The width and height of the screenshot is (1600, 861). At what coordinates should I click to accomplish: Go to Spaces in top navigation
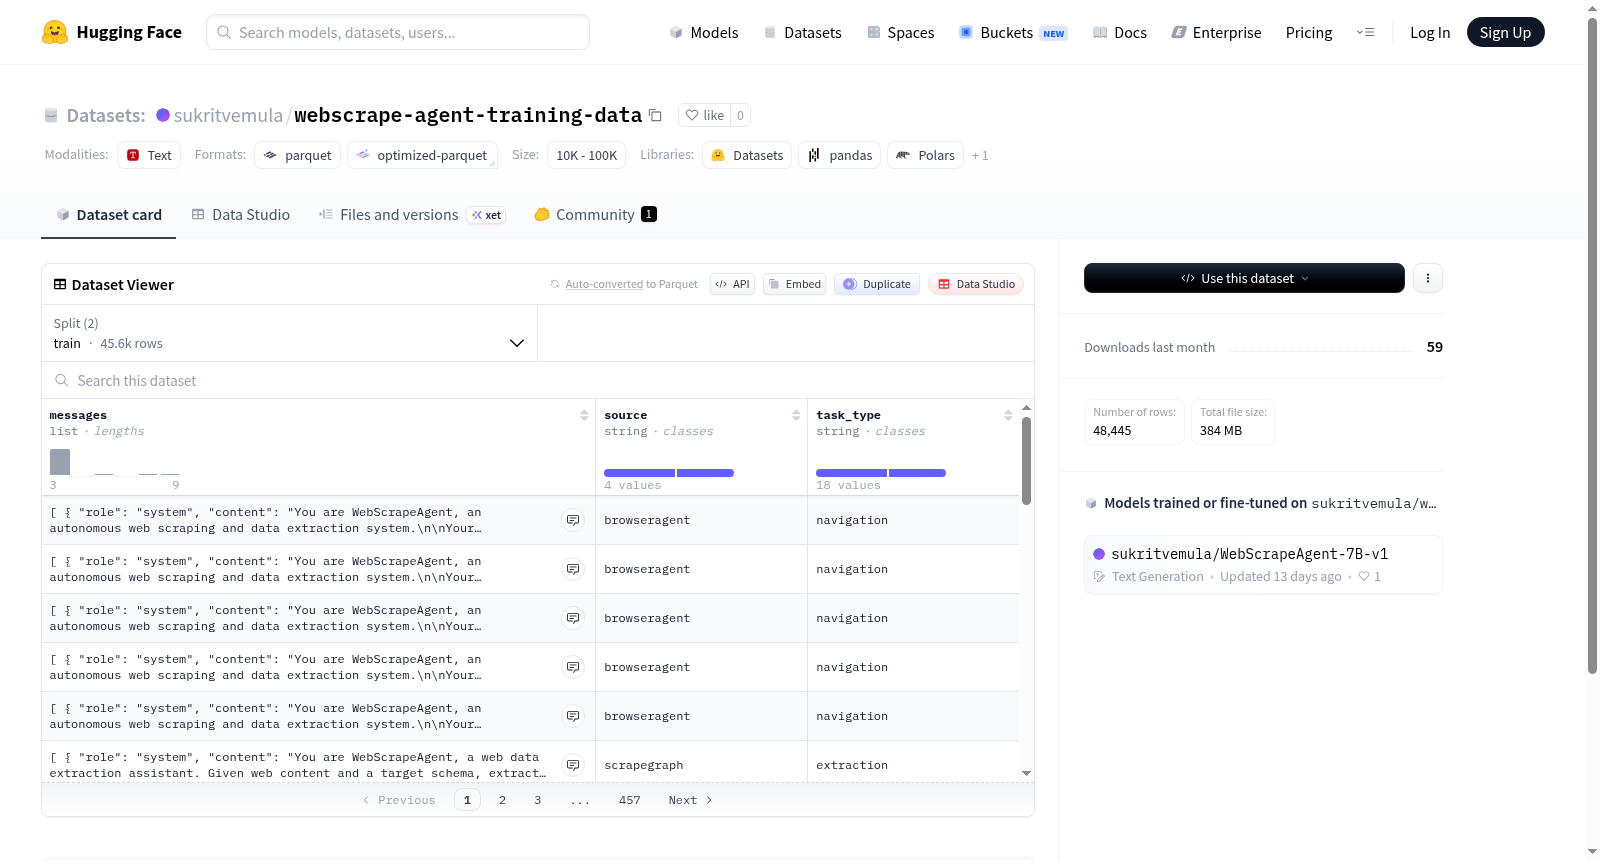tap(900, 32)
